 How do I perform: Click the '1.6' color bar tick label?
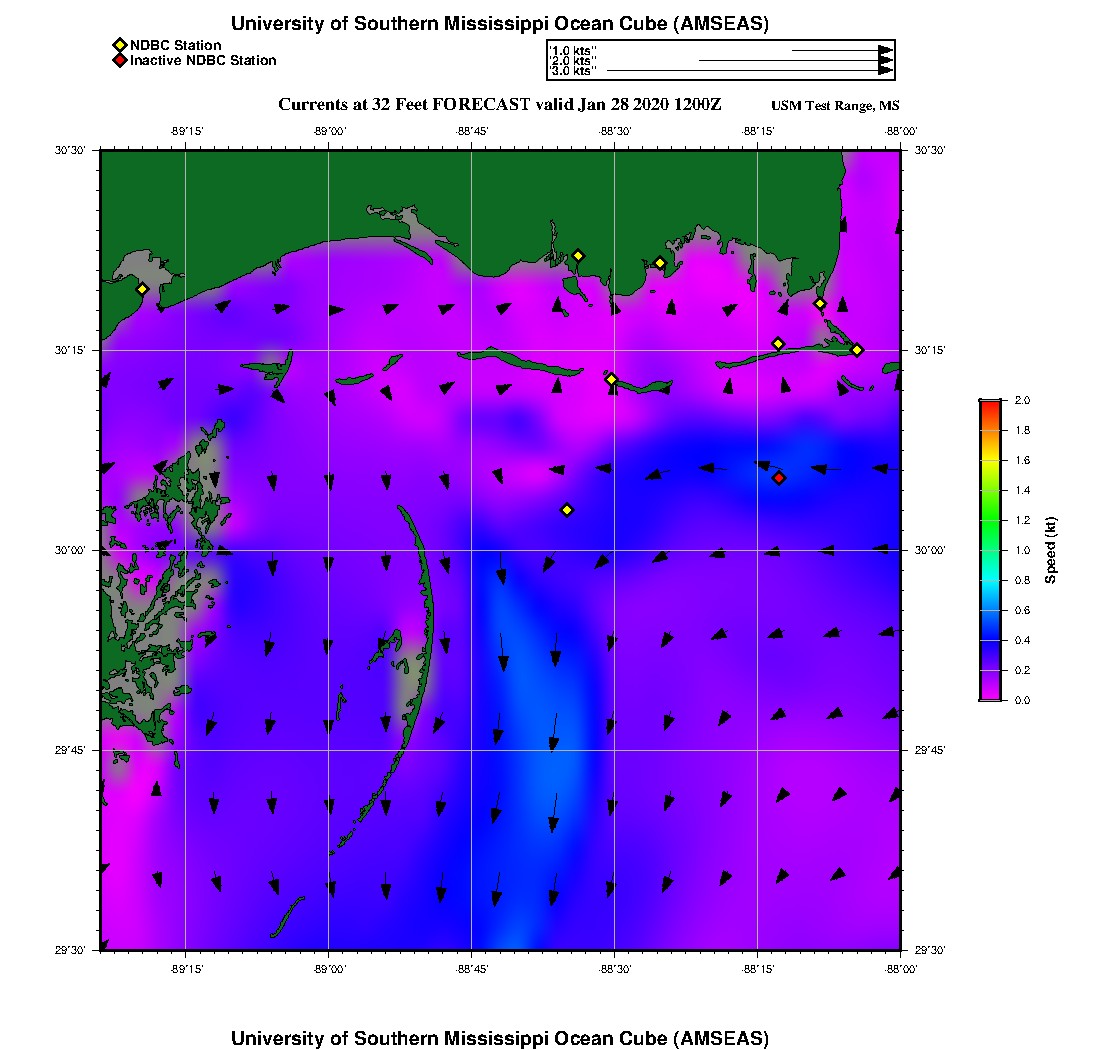pos(1022,460)
